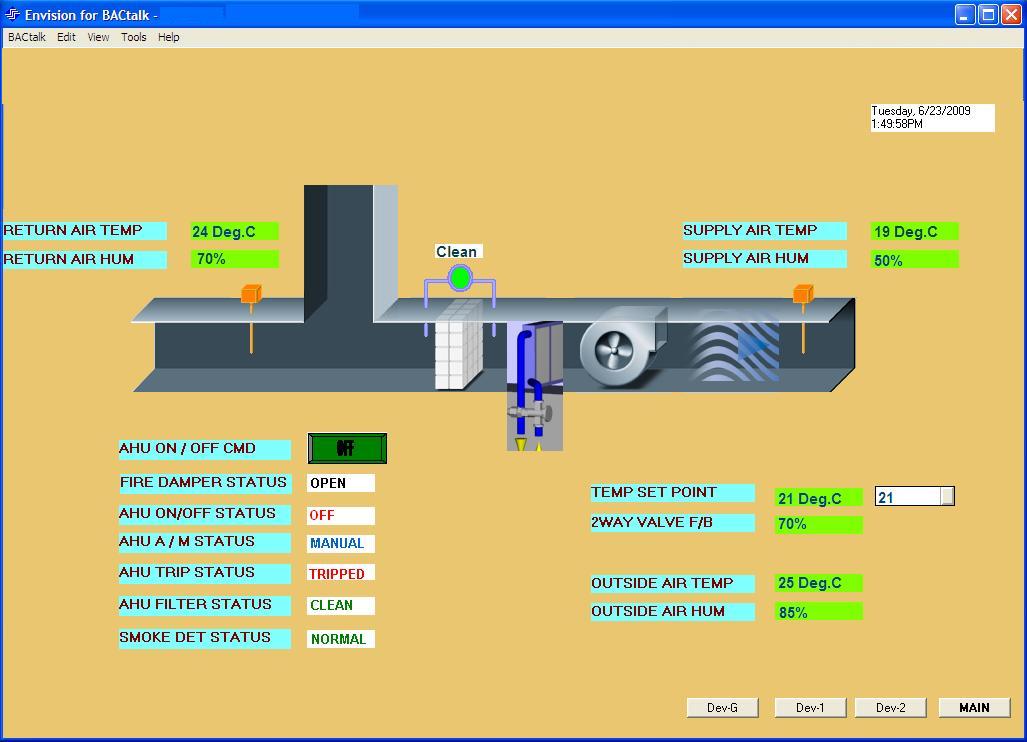Click the AHU ON/OFF STATUS label

pos(204,514)
